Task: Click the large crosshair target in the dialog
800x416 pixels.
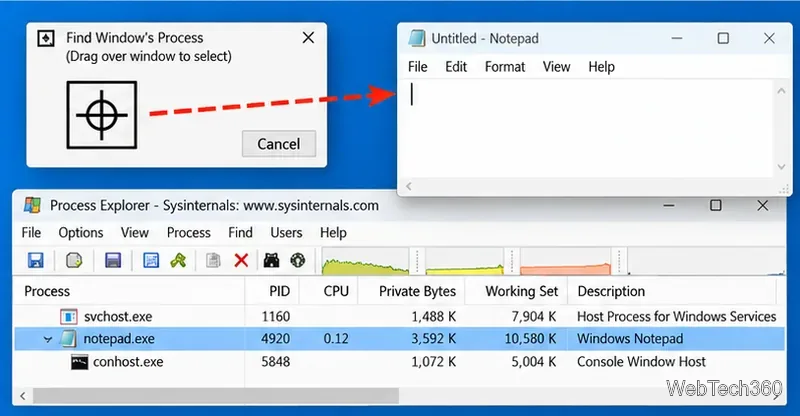Action: pos(102,115)
